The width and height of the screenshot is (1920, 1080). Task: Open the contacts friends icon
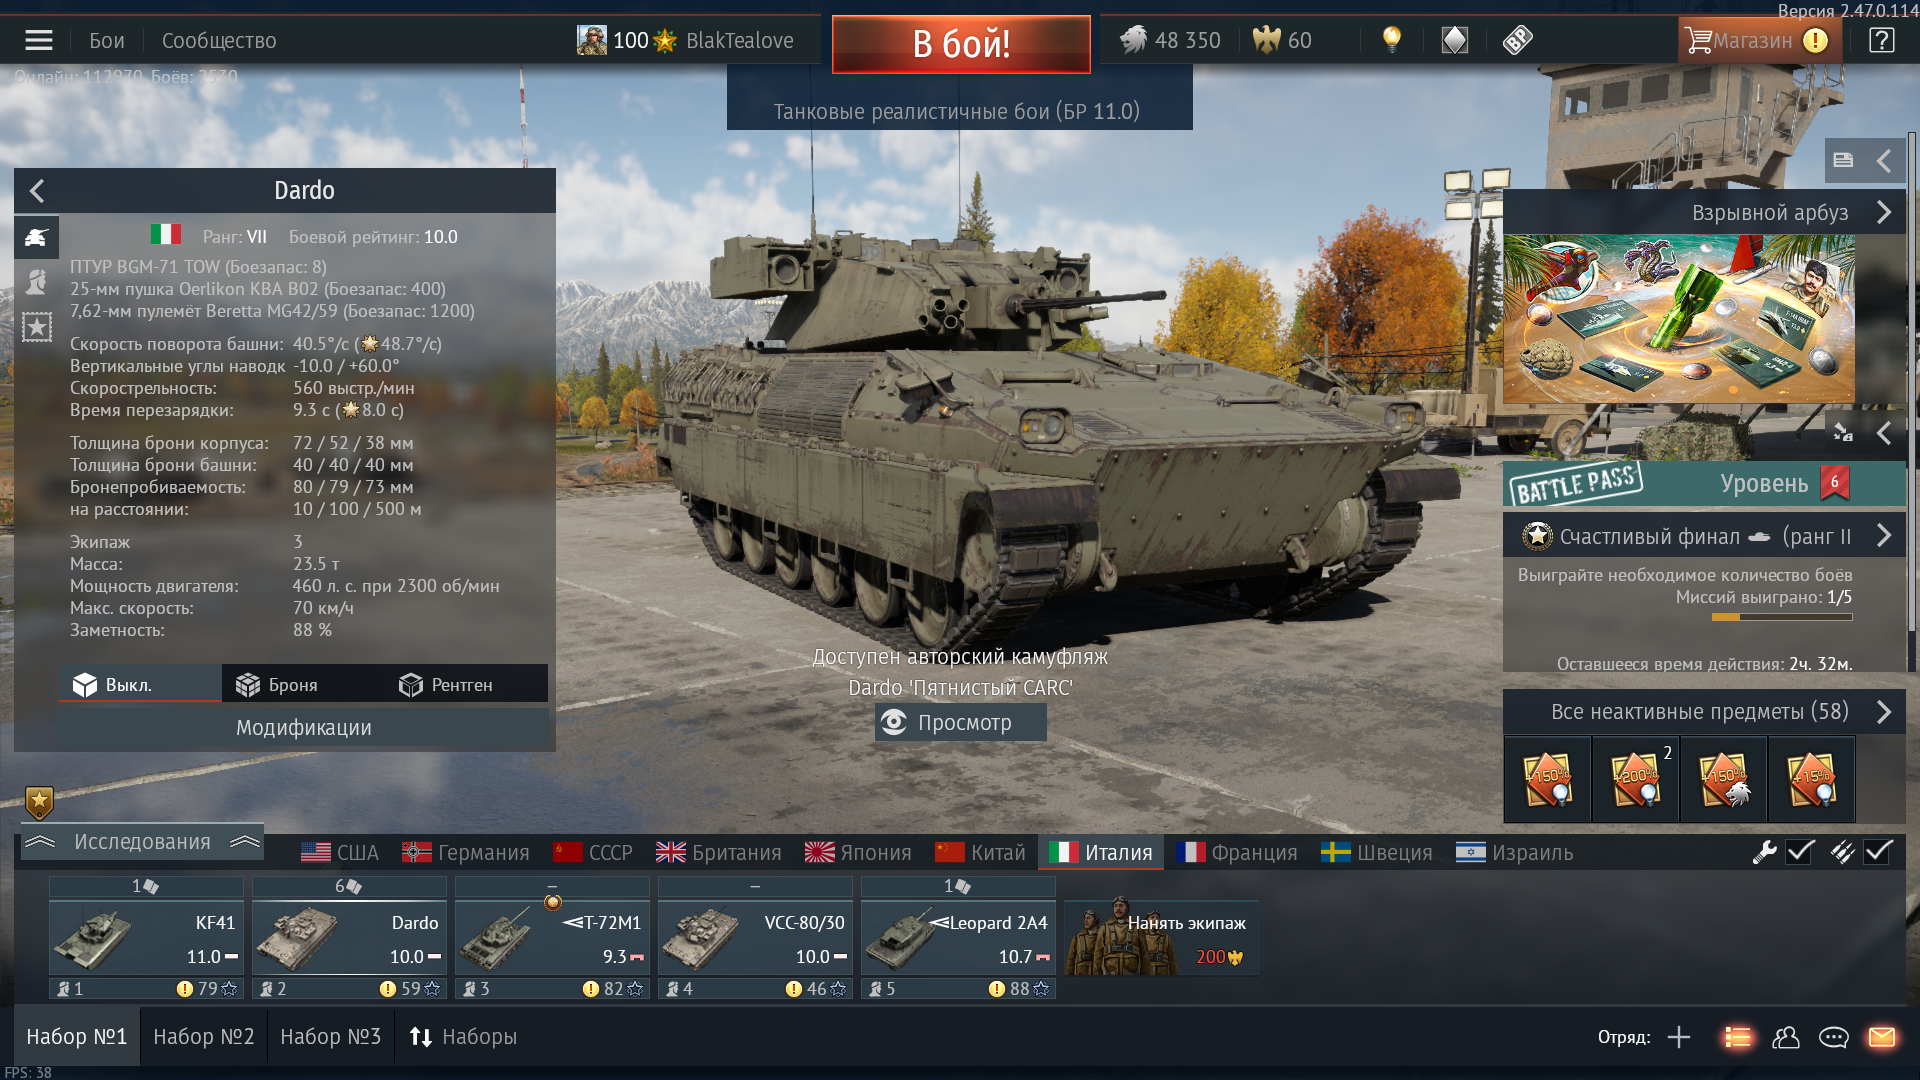[1785, 1037]
